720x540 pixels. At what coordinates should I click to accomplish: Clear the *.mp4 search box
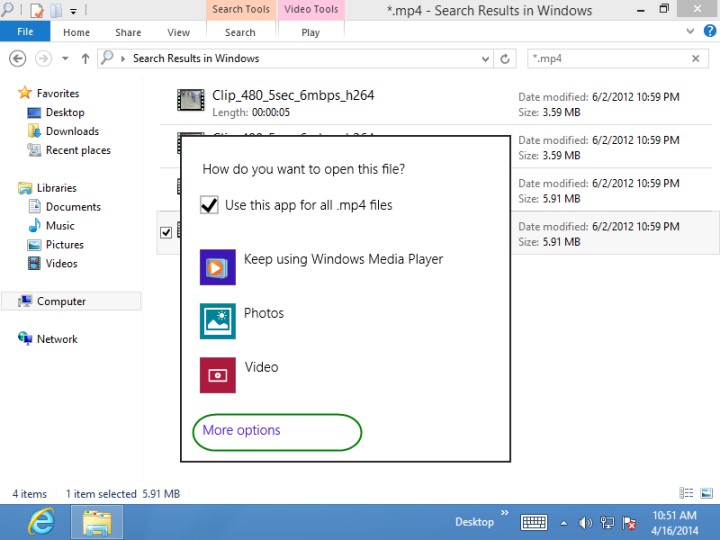696,59
